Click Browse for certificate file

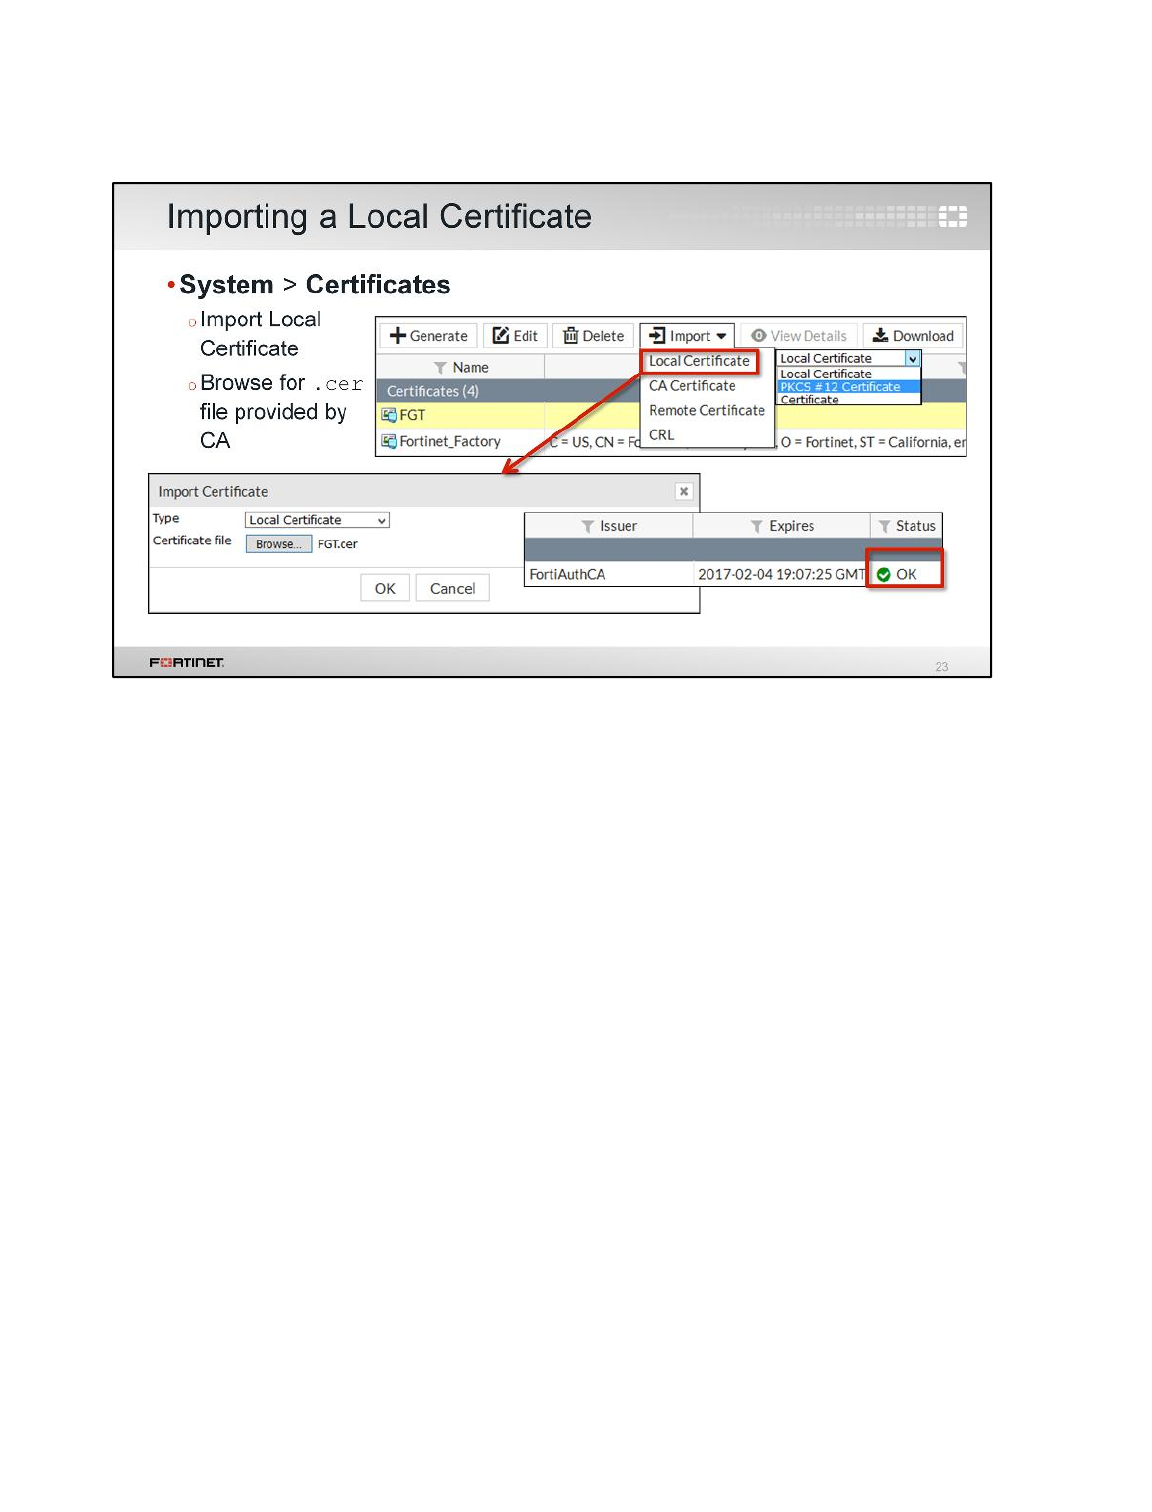coord(279,544)
